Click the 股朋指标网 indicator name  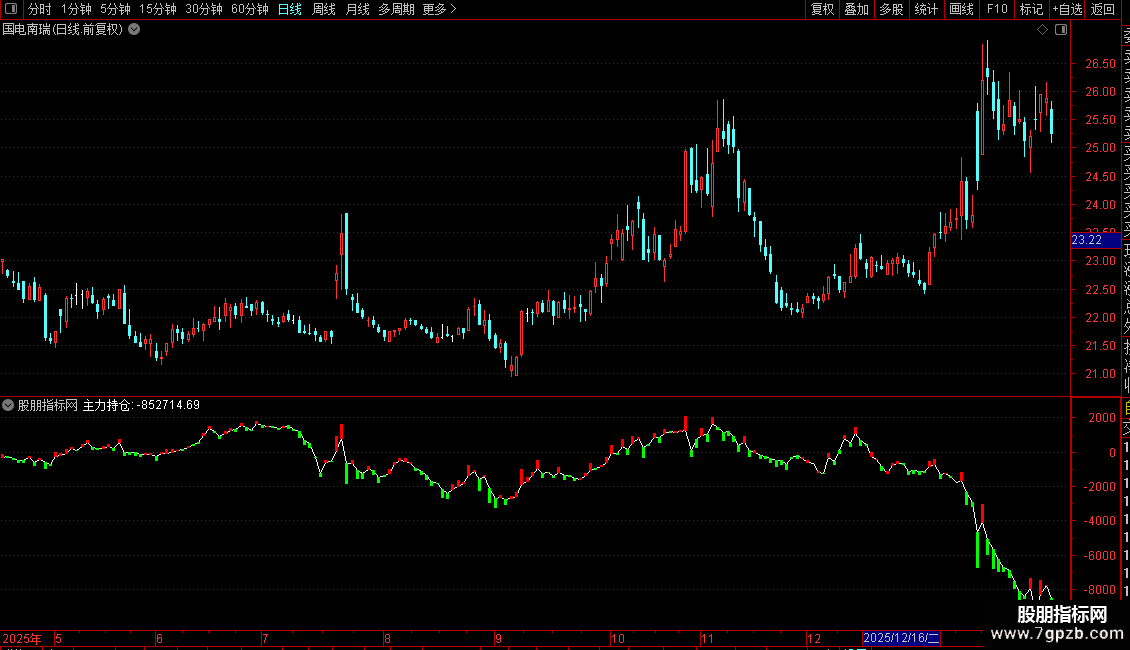tap(48, 405)
